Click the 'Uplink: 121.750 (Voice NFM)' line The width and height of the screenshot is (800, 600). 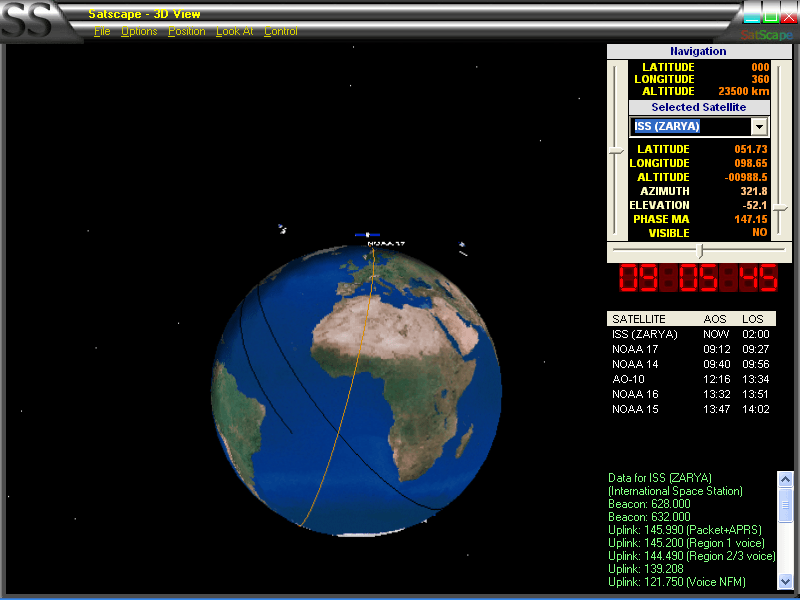tap(677, 582)
